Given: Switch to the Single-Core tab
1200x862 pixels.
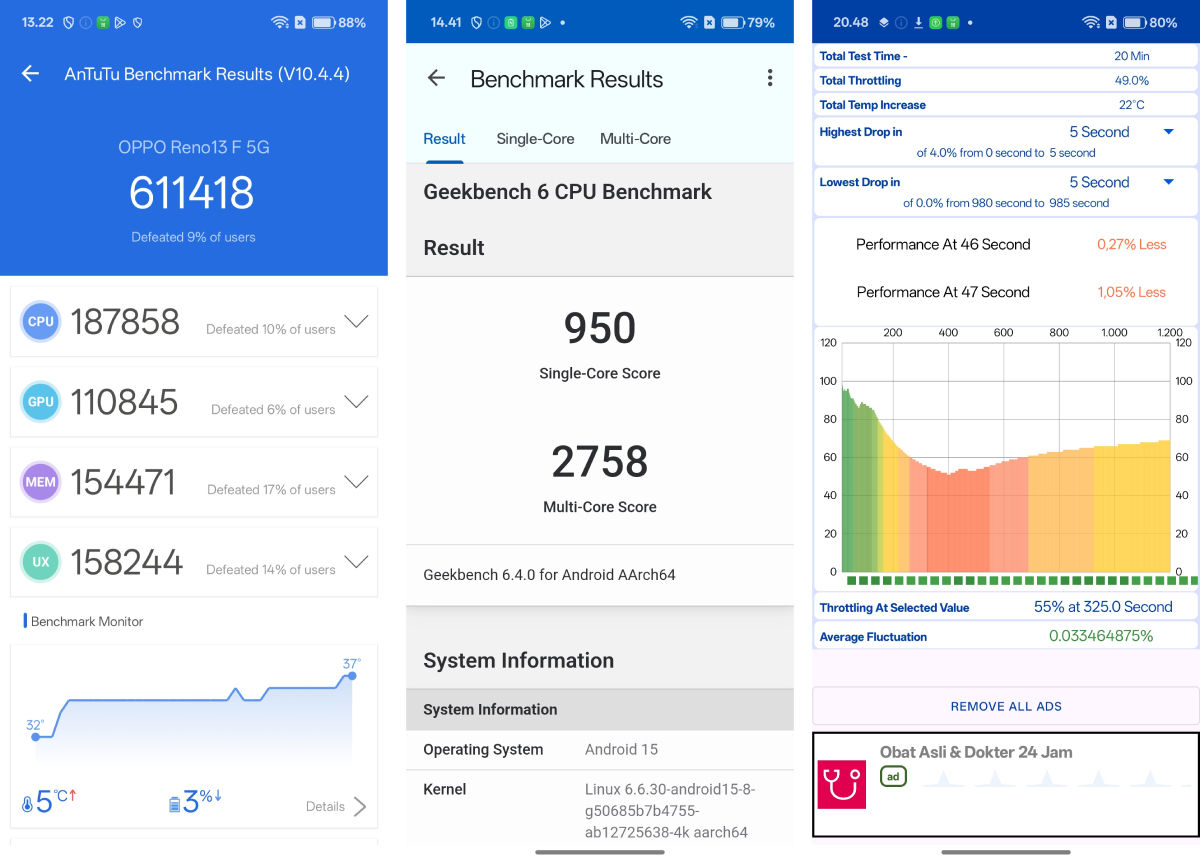Looking at the screenshot, I should click(535, 139).
